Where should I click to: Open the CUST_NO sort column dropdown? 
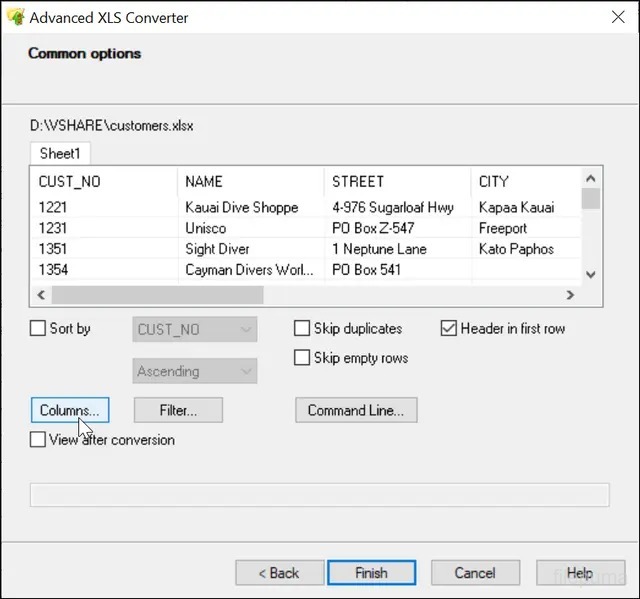(x=195, y=329)
